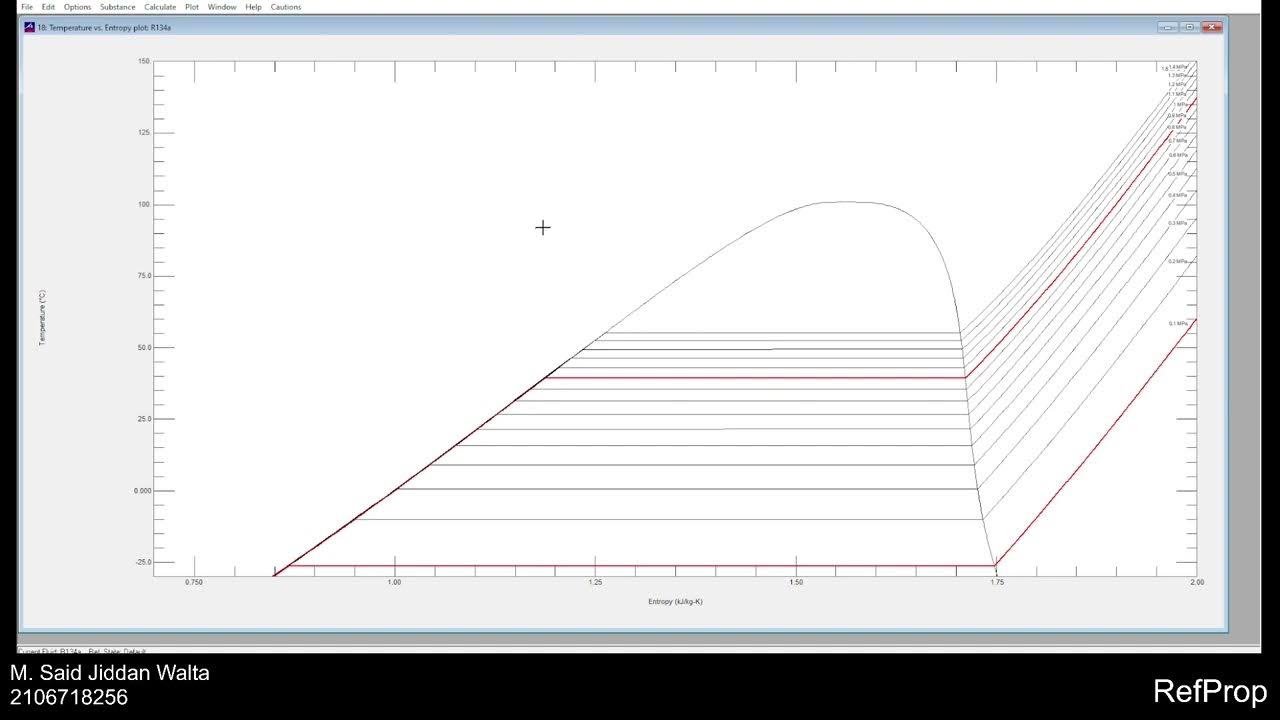Click the 1.25 entropy axis tick label

click(595, 582)
